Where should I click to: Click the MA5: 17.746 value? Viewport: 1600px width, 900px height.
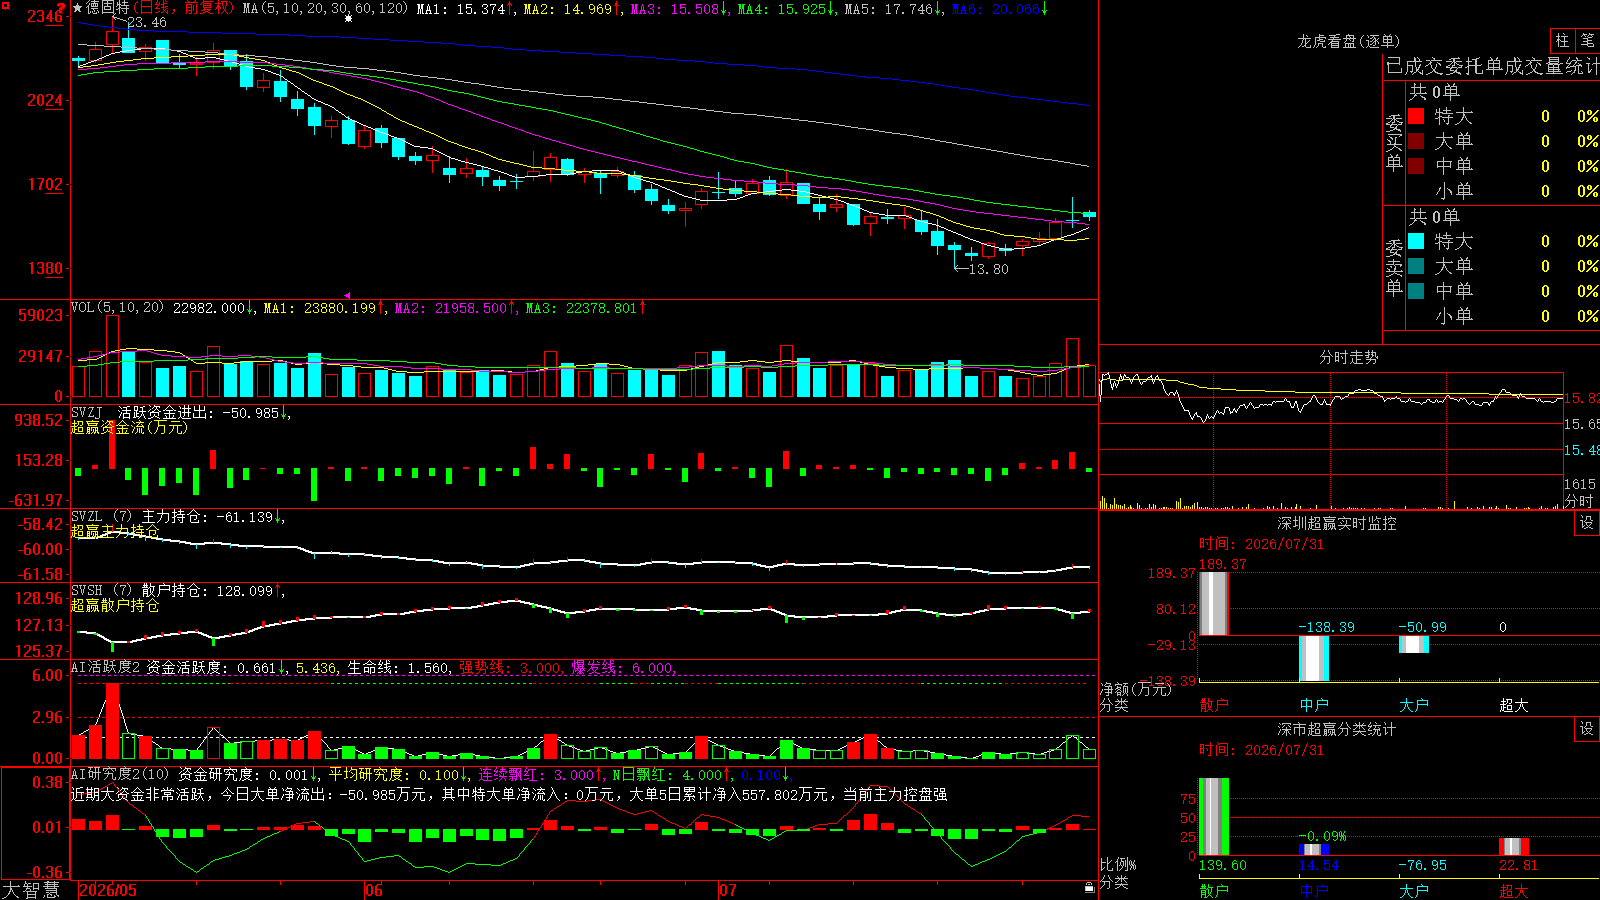(x=893, y=8)
